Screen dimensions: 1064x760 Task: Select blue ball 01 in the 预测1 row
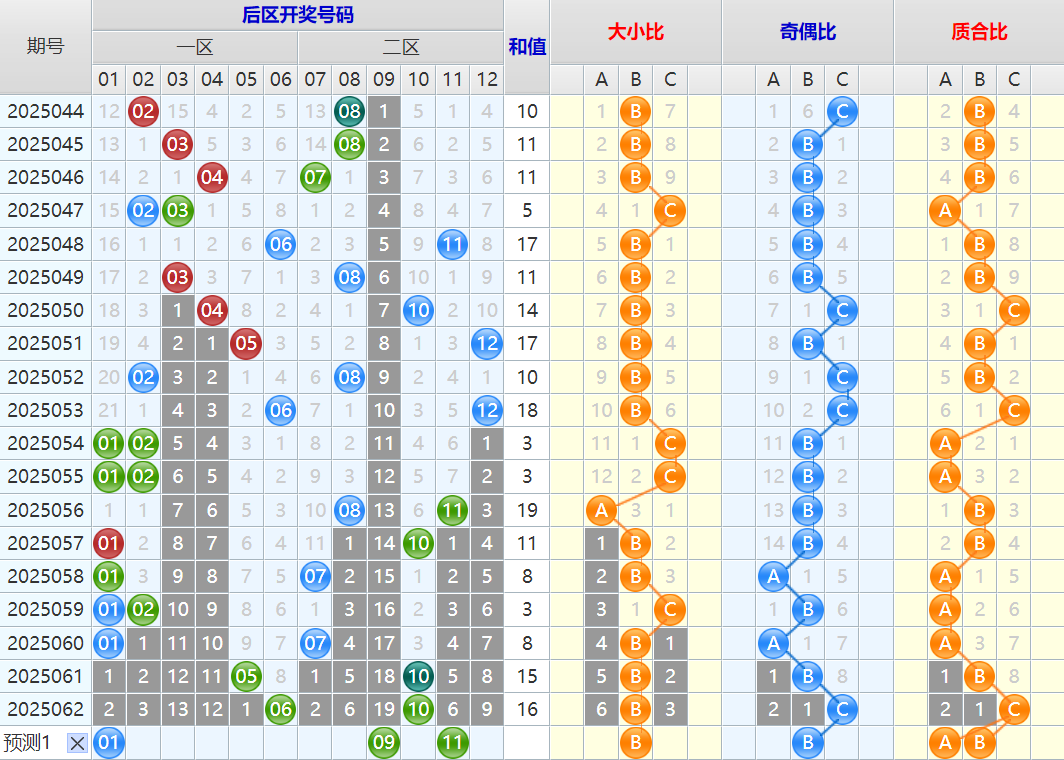click(x=109, y=742)
